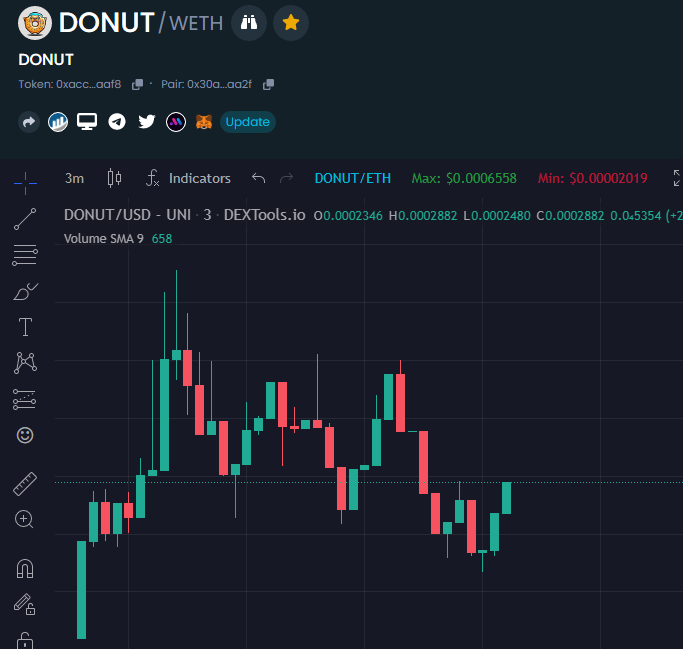Screen dimensions: 683x649
Task: Add token via MetaMask fox icon
Action: (204, 122)
